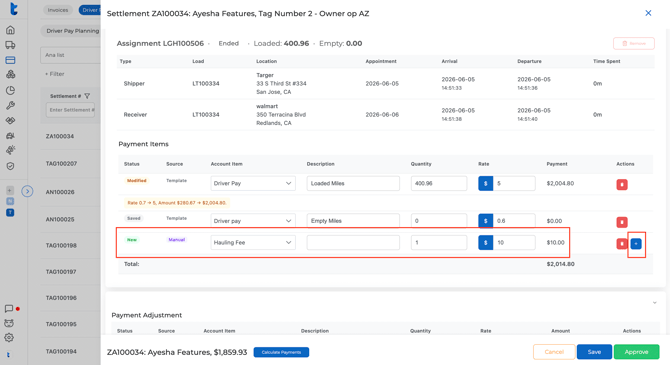Open the vehicle accident icon in sidebar
Viewport: 670px width, 365px height.
click(x=10, y=135)
